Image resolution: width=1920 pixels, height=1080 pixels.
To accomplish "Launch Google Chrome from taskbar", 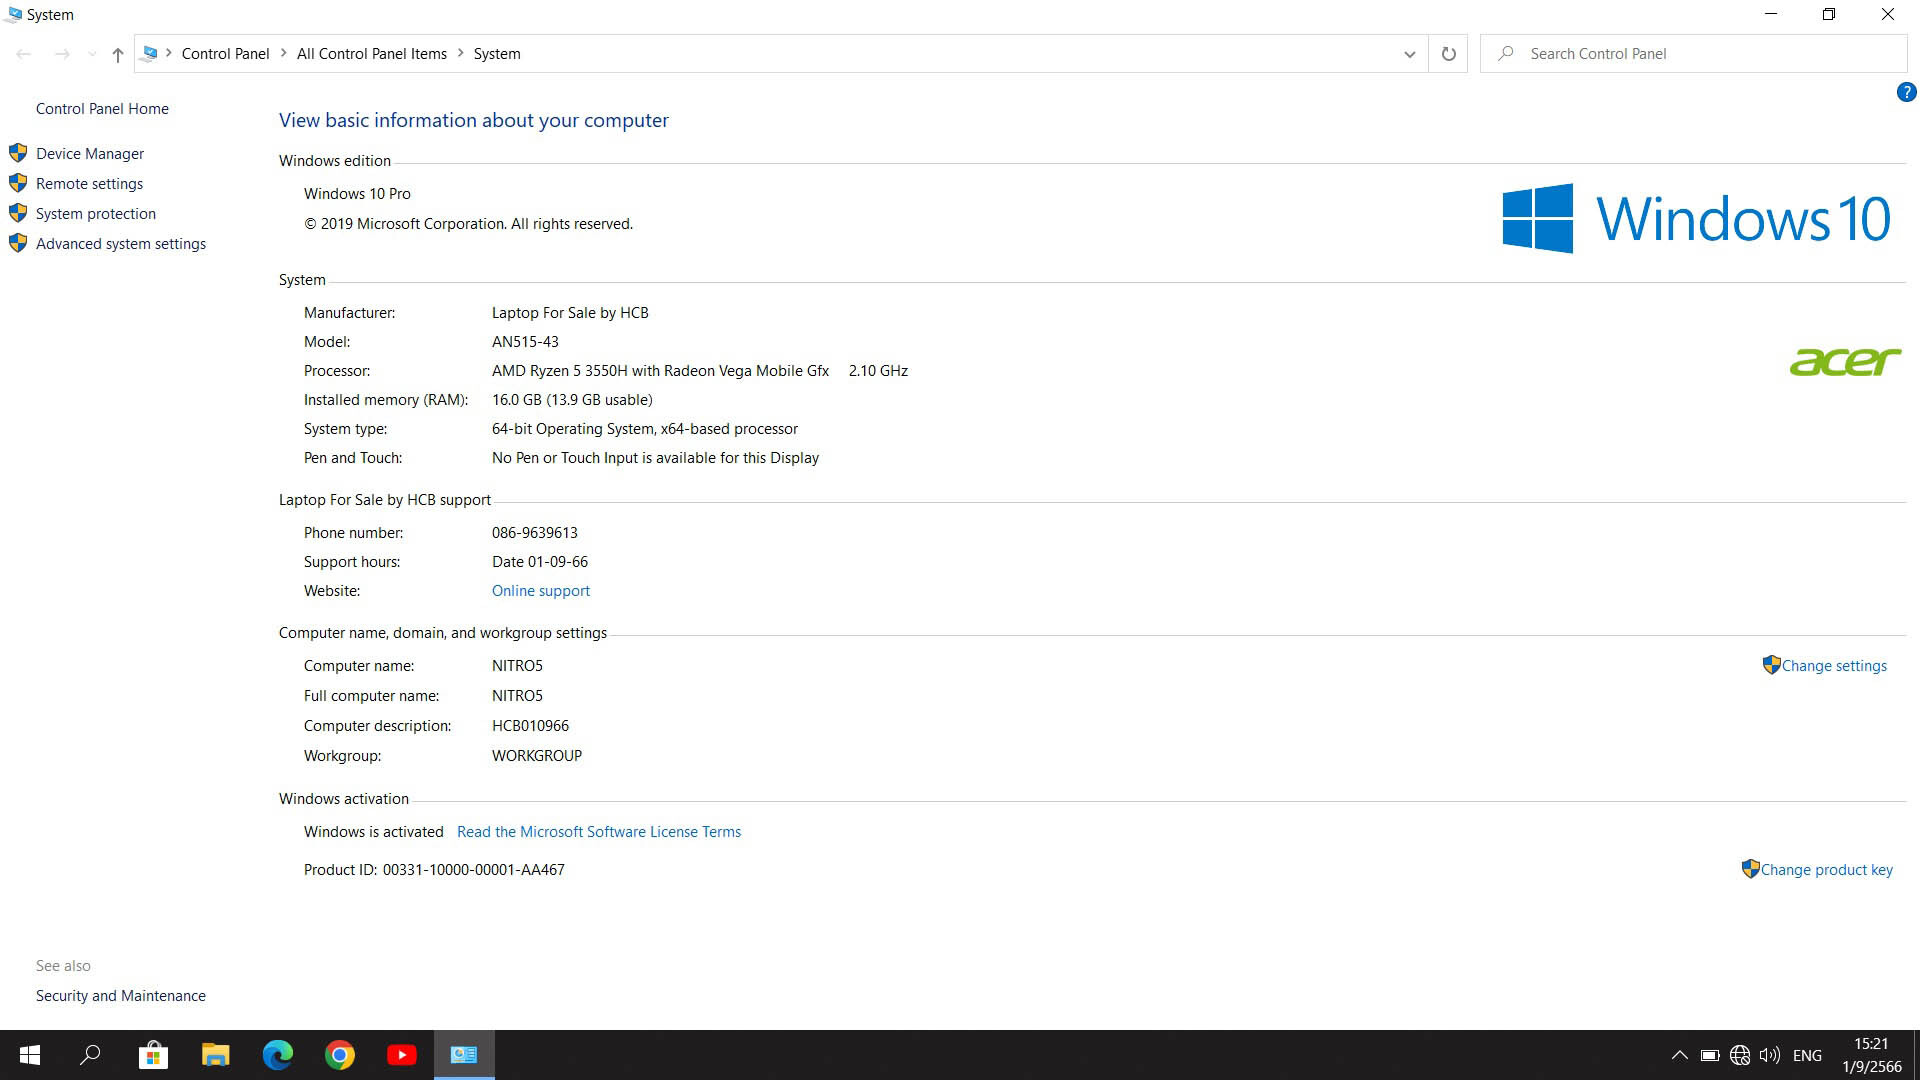I will pos(340,1055).
